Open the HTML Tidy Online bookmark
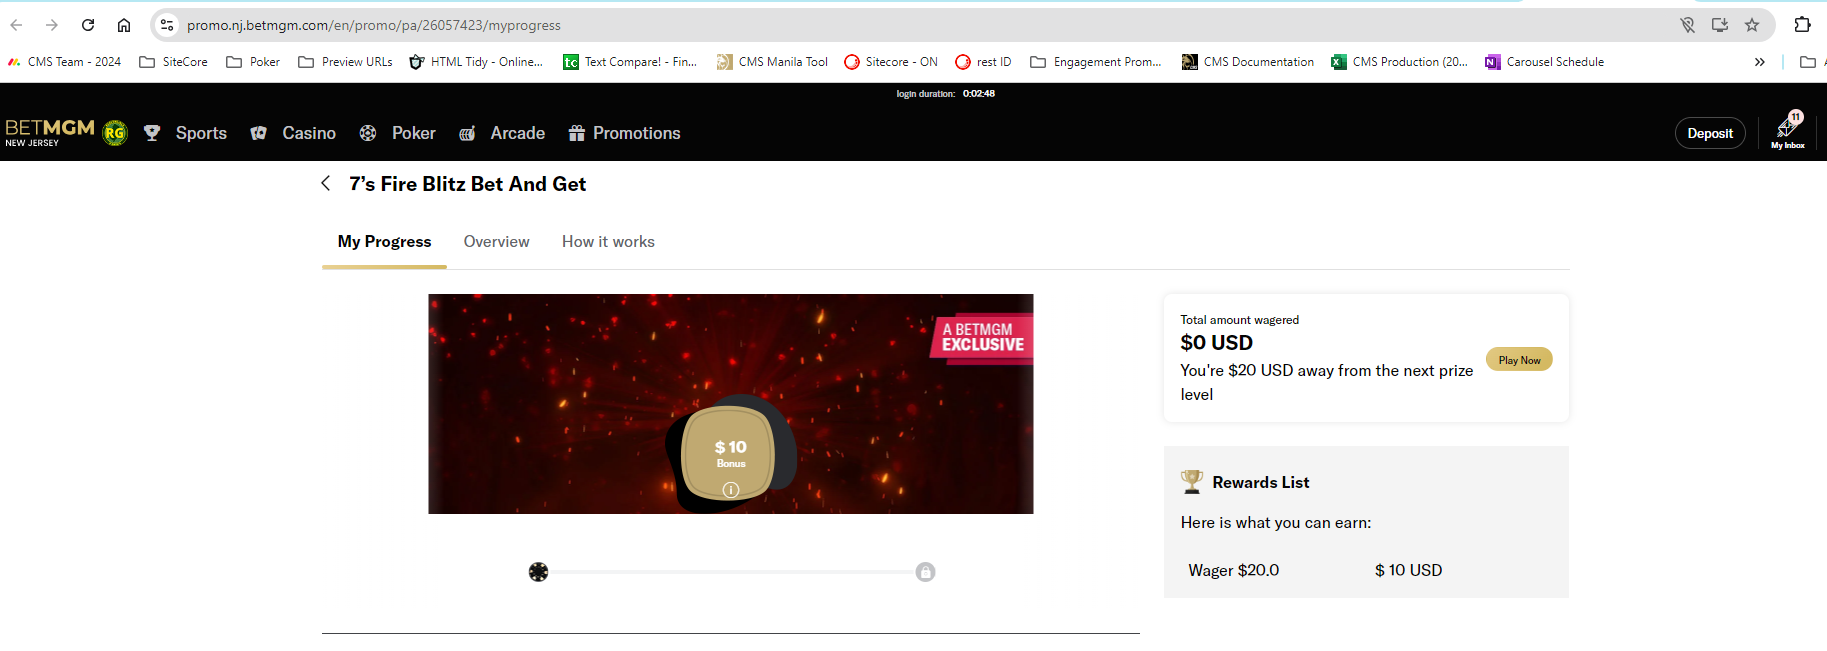 [476, 62]
